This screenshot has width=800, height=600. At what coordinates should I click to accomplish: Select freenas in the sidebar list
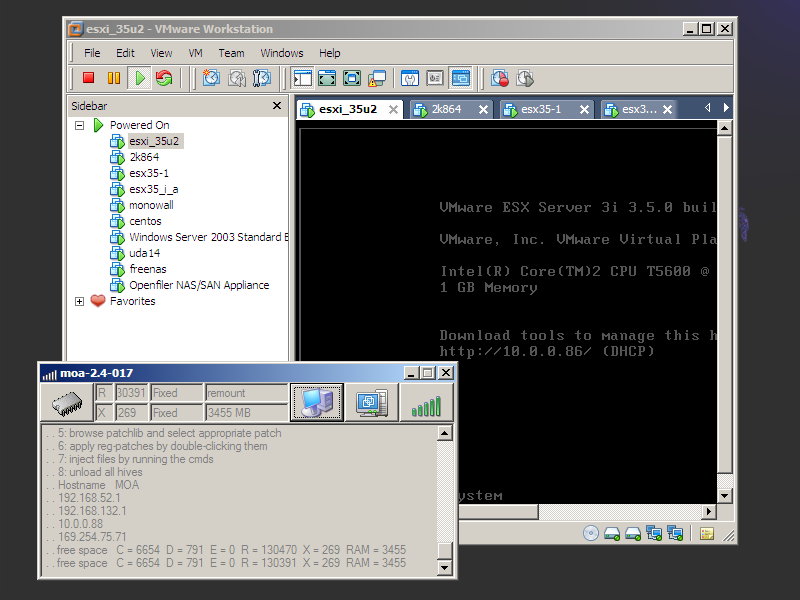tap(146, 269)
